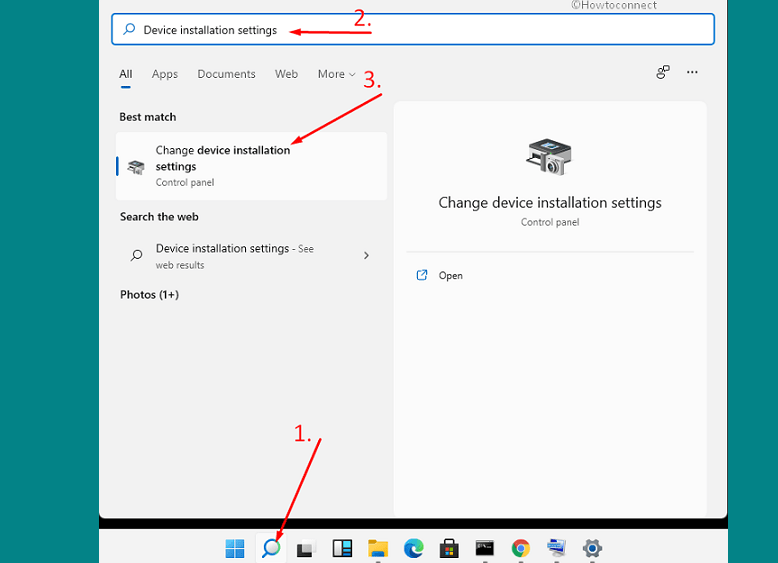Image resolution: width=778 pixels, height=563 pixels.
Task: Open Microsoft Store from the taskbar
Action: tap(449, 549)
